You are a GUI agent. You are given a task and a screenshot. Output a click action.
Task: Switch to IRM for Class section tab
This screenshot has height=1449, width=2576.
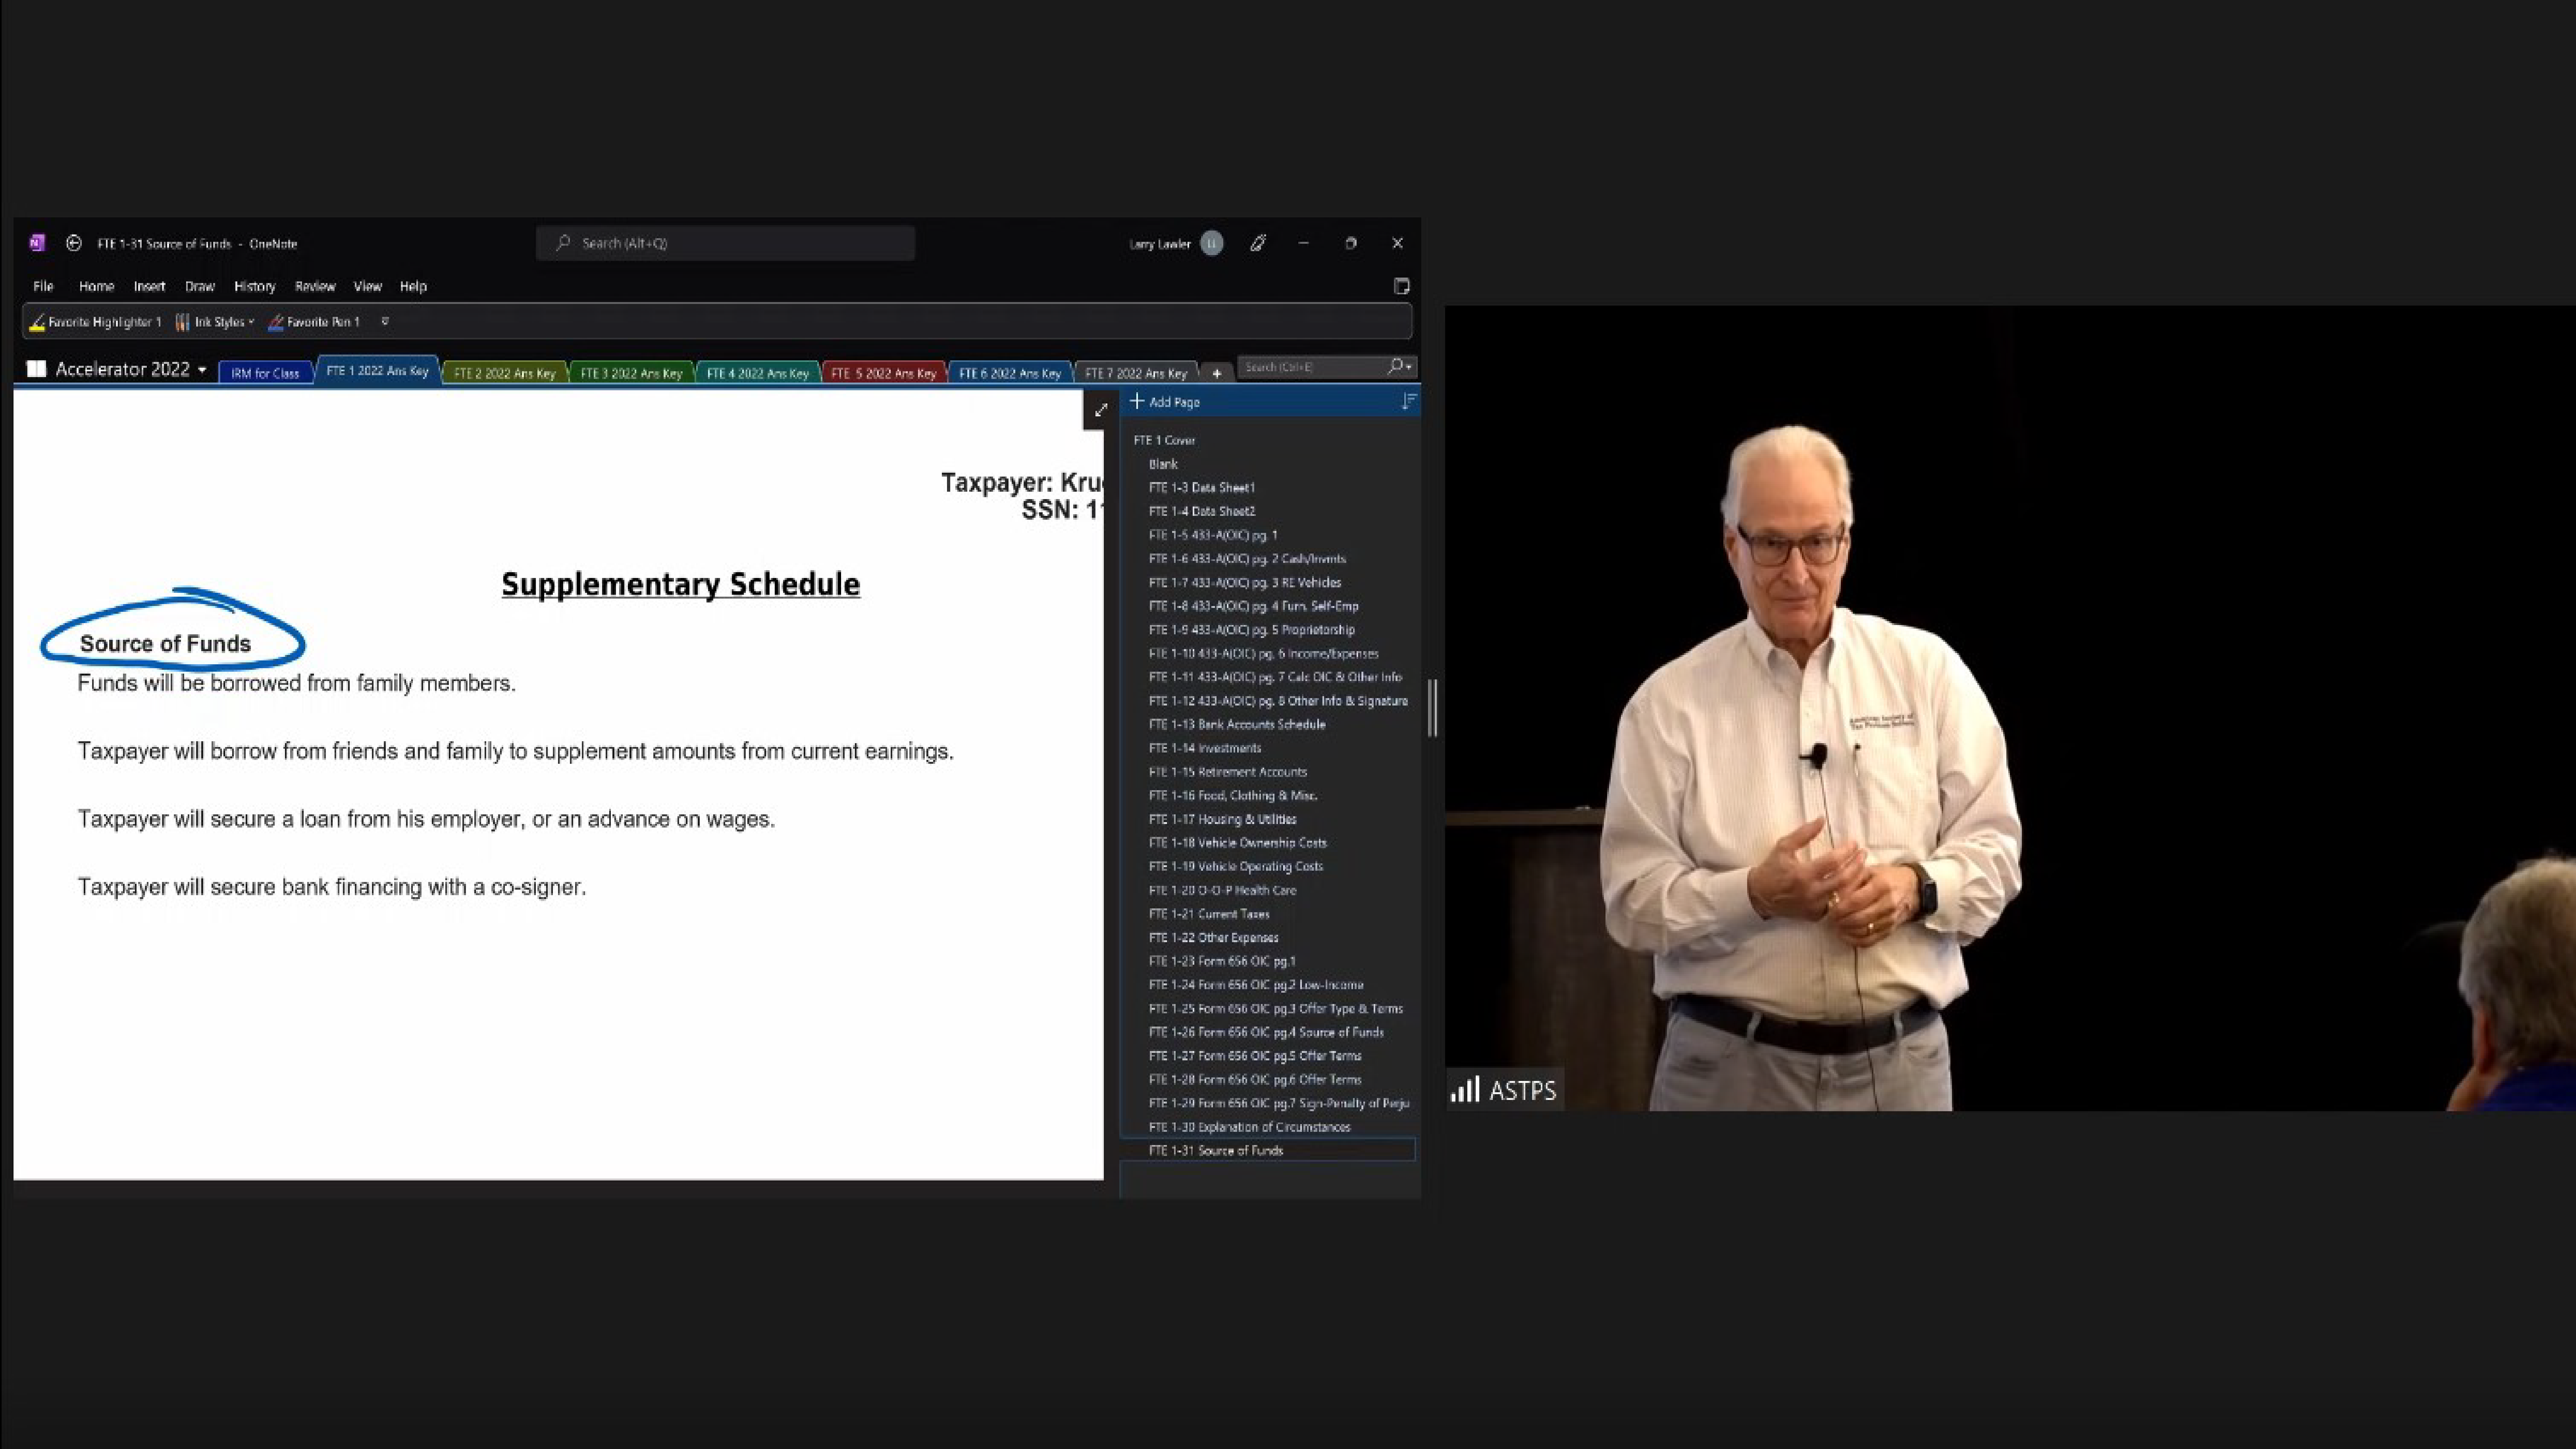click(265, 373)
